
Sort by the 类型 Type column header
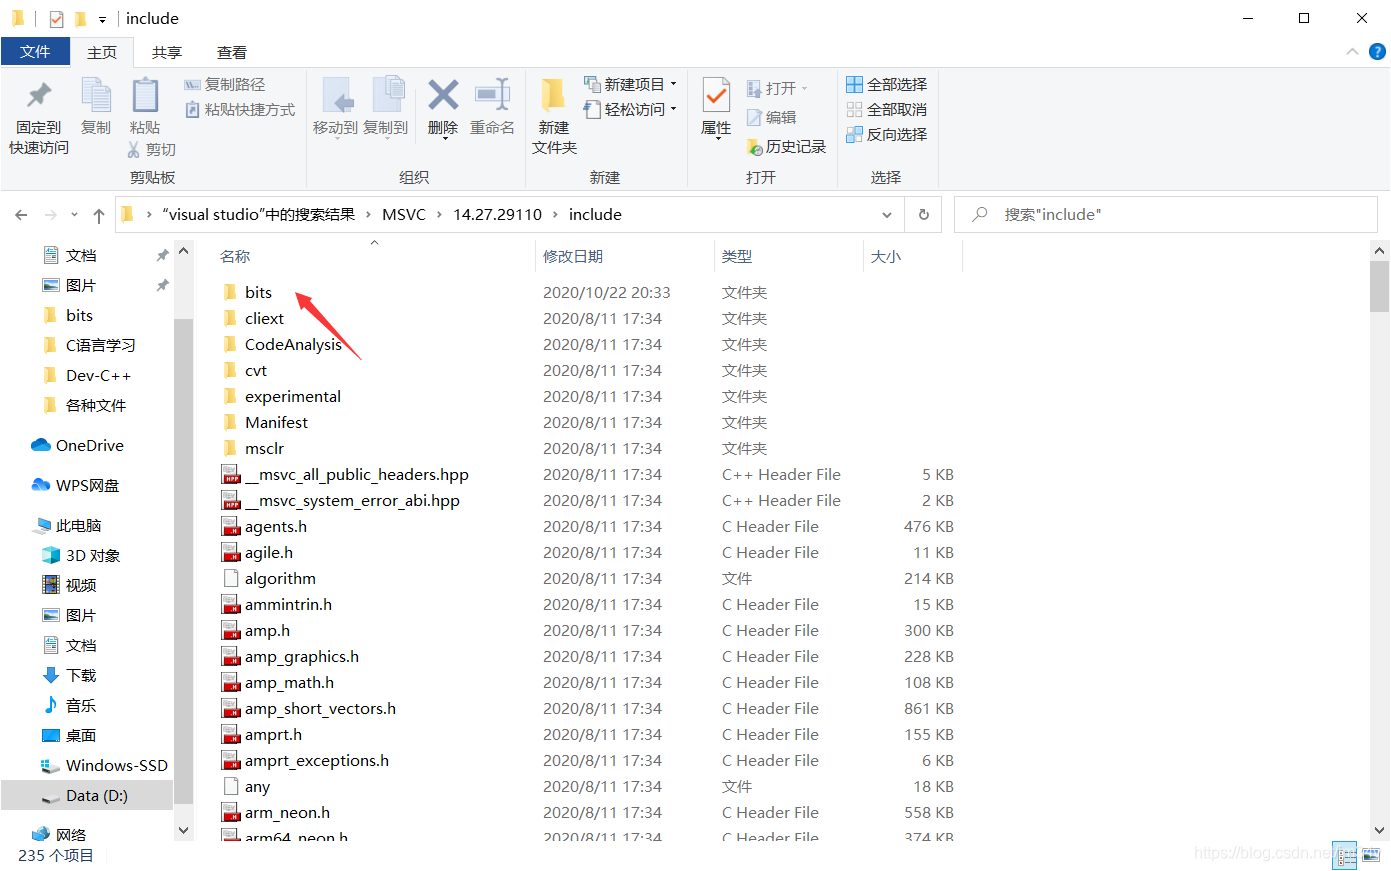point(737,257)
